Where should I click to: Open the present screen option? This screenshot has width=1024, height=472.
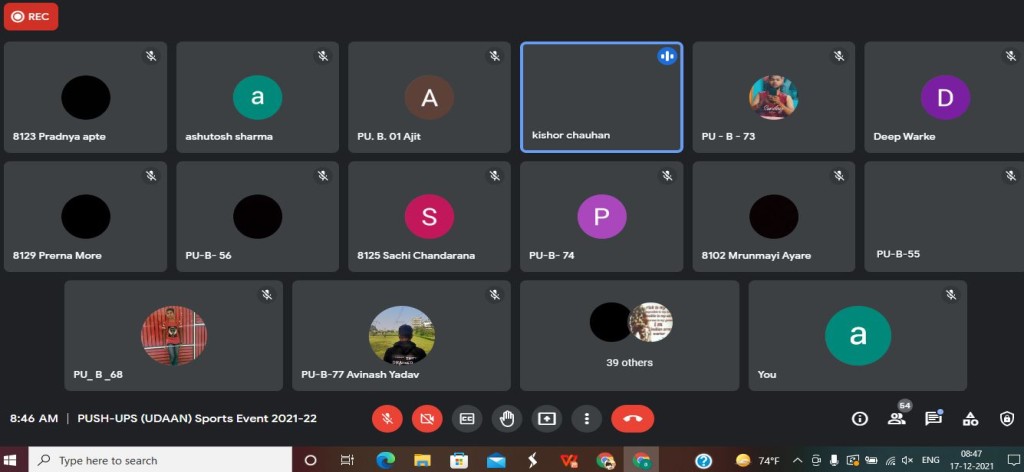coord(547,418)
